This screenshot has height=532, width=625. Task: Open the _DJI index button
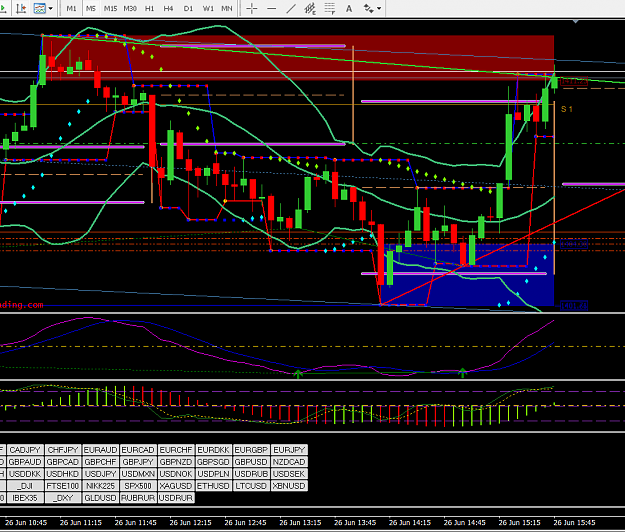click(x=25, y=486)
